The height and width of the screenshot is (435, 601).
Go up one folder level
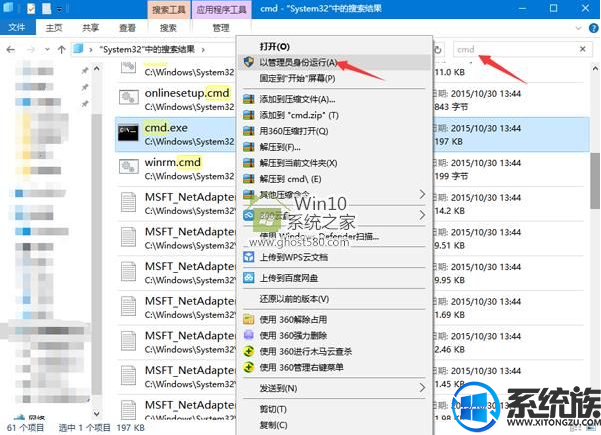(x=61, y=49)
